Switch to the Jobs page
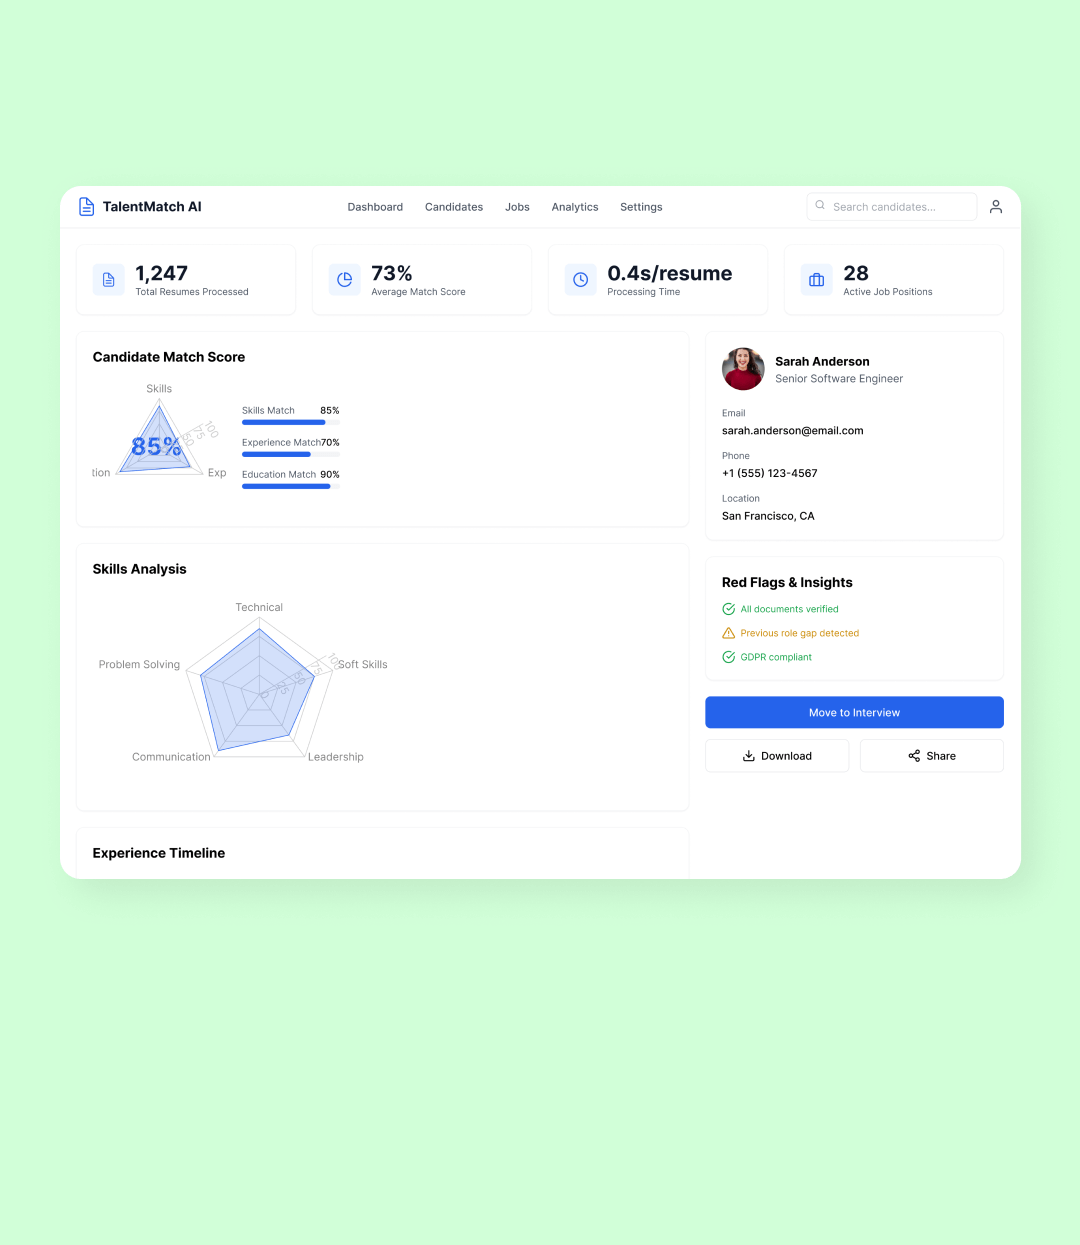1080x1245 pixels. pos(517,207)
